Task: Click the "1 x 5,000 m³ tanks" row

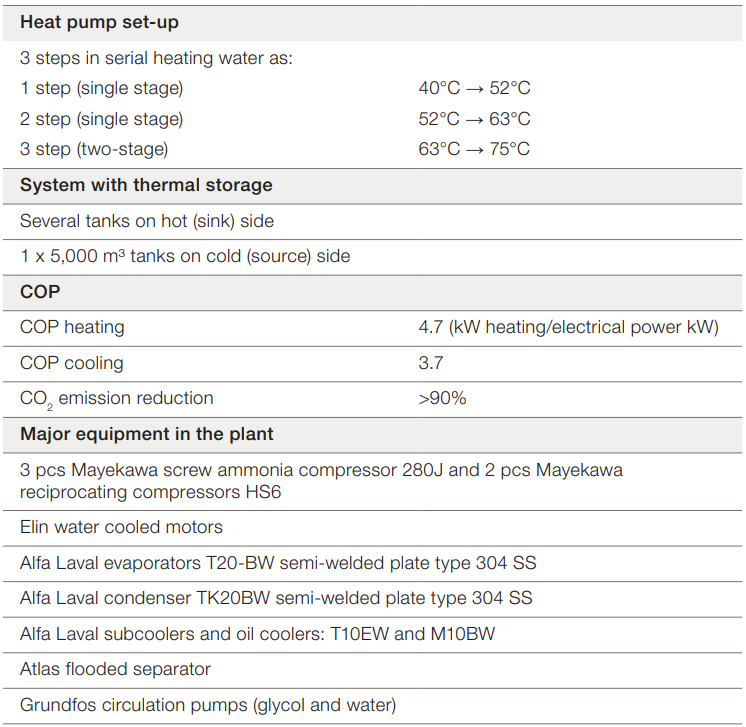Action: point(185,256)
